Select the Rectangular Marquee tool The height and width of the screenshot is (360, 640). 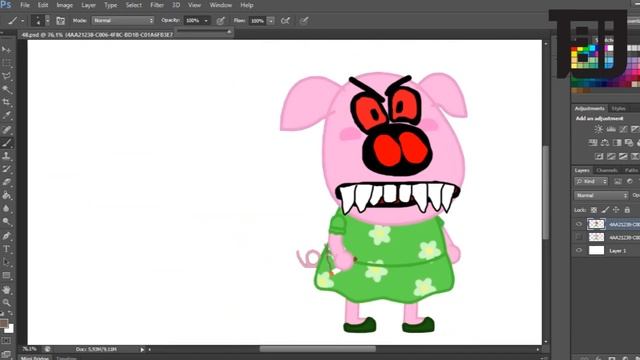click(7, 63)
